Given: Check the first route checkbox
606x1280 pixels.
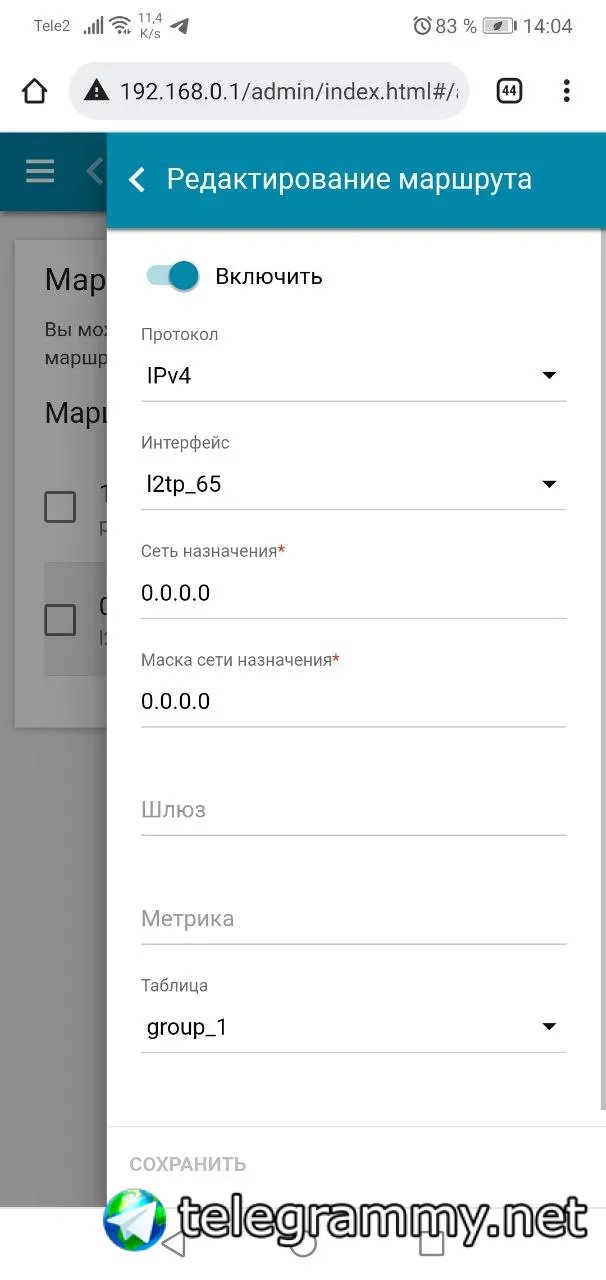Looking at the screenshot, I should [x=60, y=507].
